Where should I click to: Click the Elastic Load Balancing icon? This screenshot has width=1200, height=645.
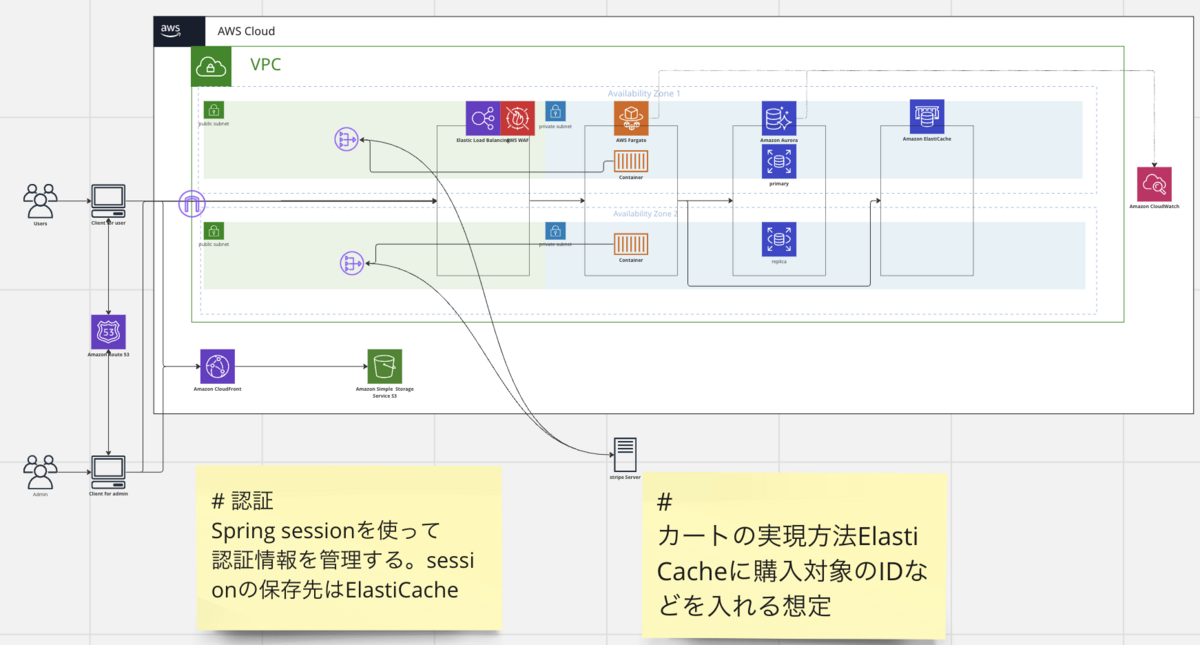point(483,119)
